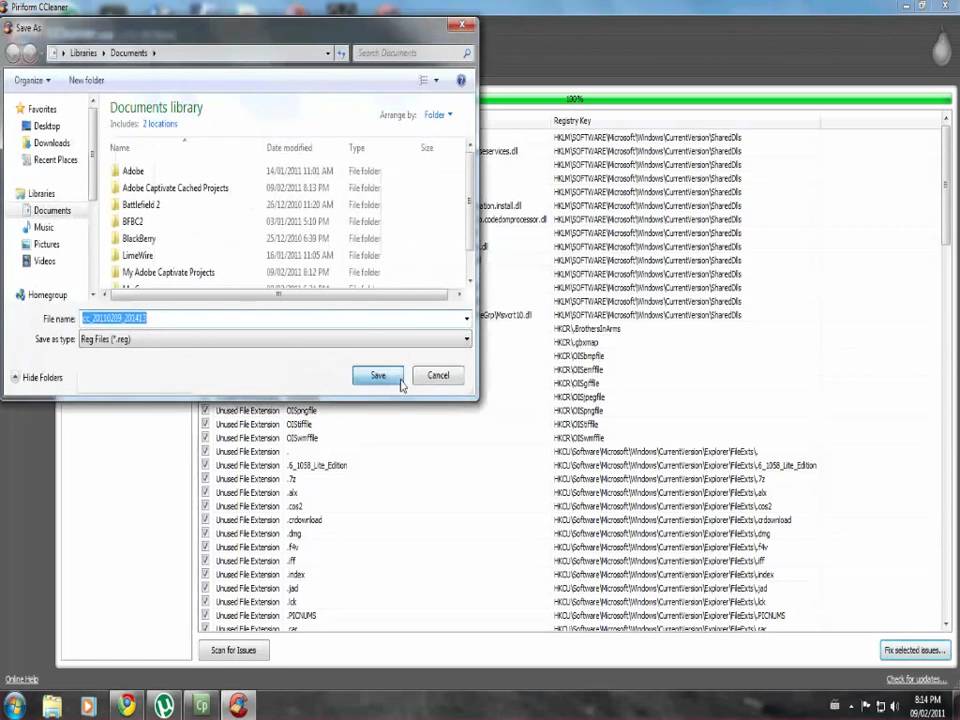Viewport: 960px width, 720px height.
Task: Select Documents library in navigation pane
Action: (x=47, y=211)
